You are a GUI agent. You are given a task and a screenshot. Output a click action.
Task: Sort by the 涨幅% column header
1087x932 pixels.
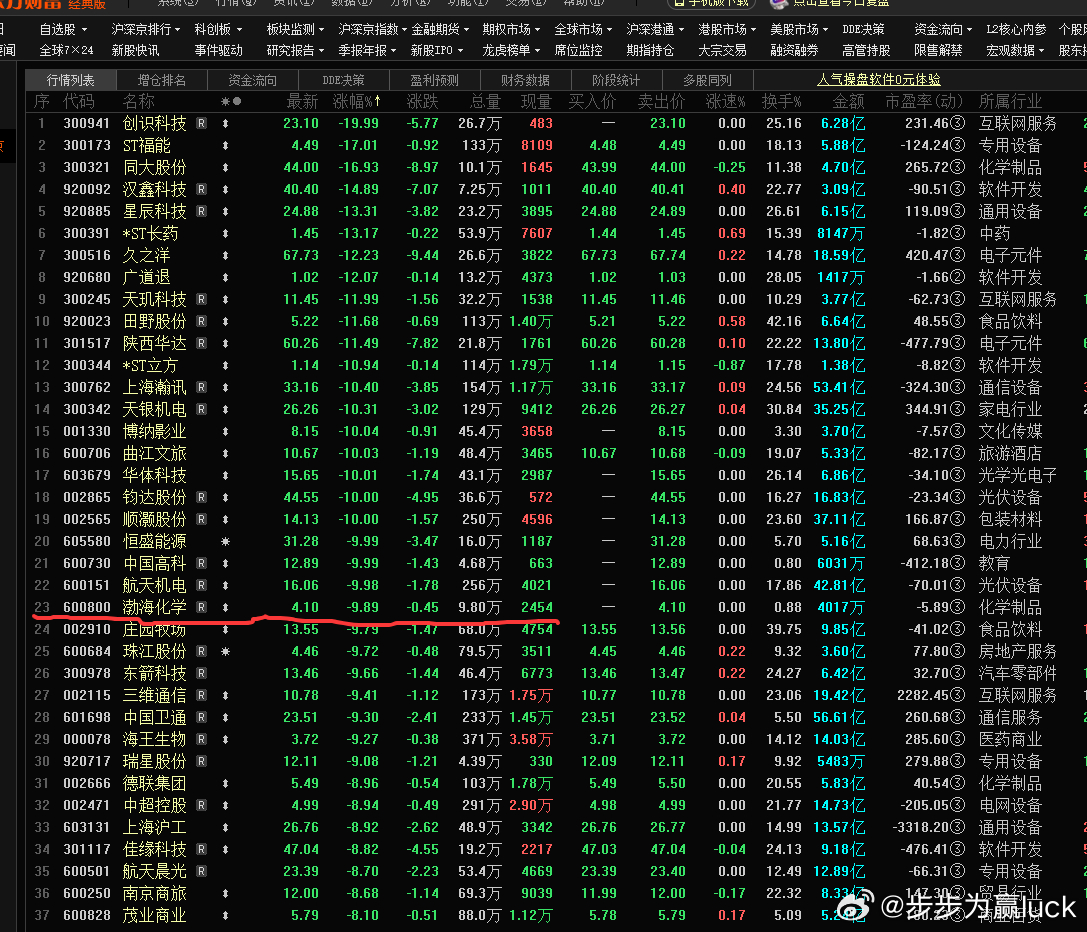356,101
